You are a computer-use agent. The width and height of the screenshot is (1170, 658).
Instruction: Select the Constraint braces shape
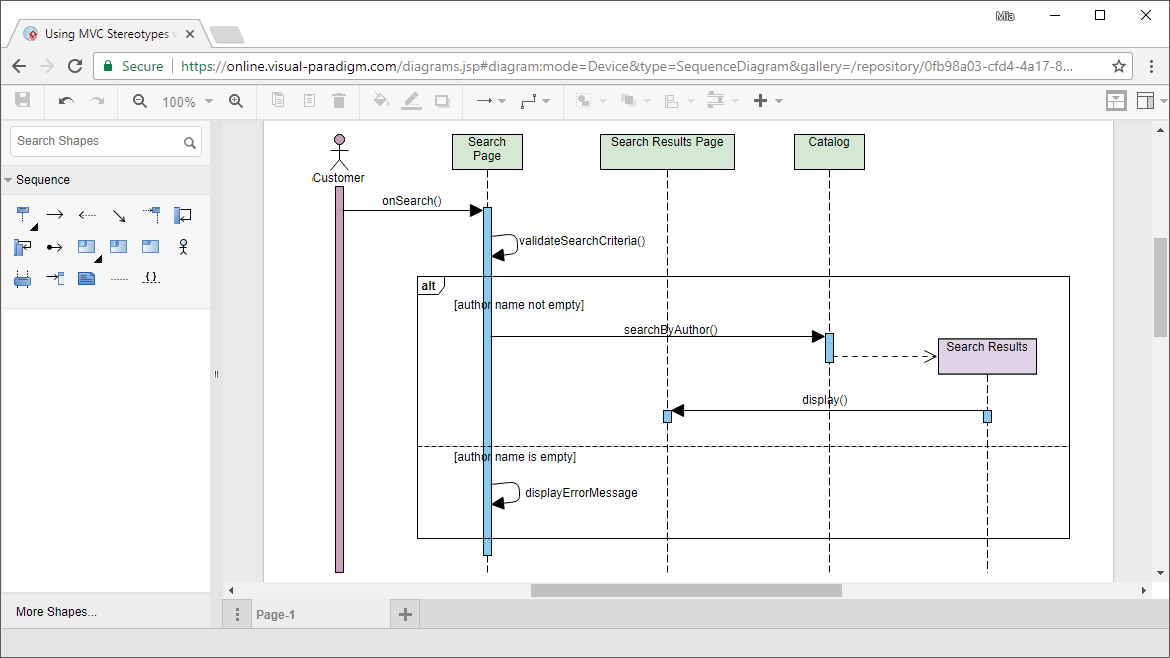151,278
